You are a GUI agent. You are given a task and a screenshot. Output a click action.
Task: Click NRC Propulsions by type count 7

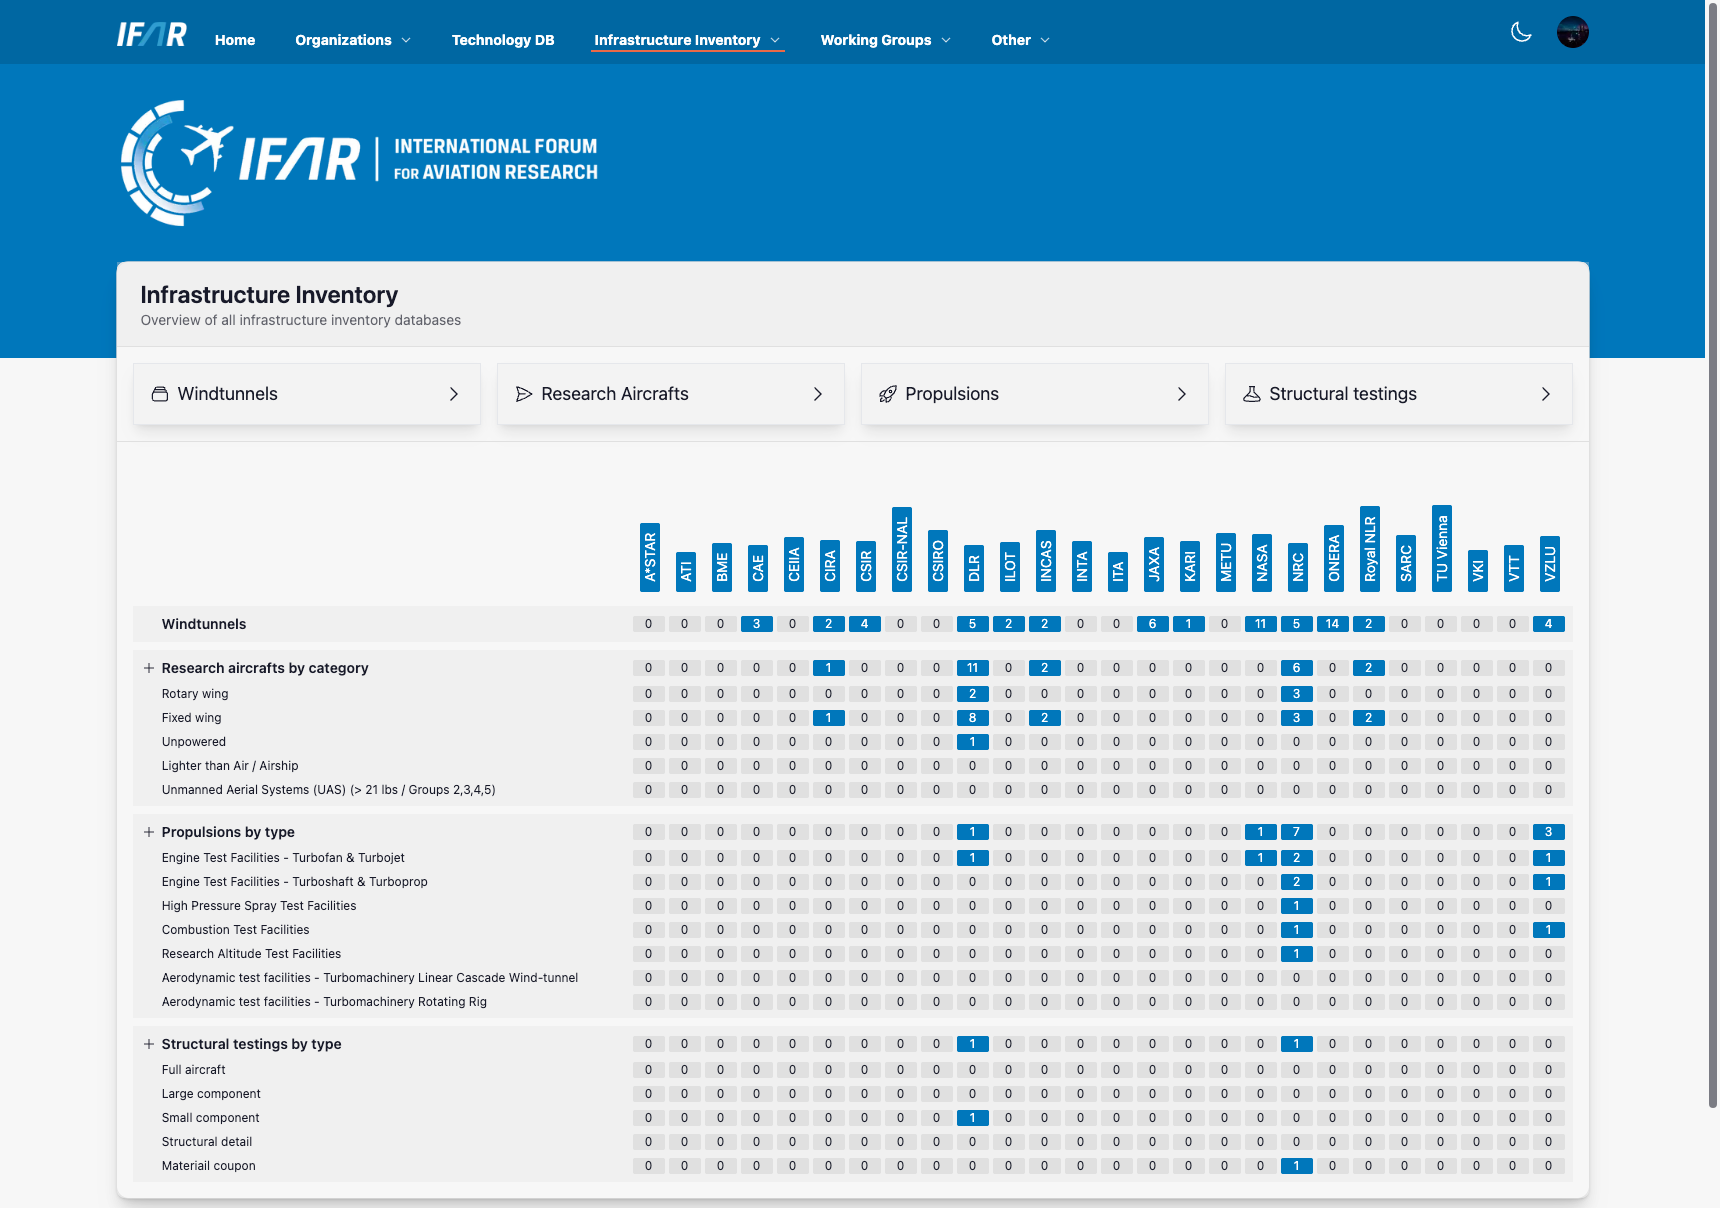click(x=1297, y=832)
